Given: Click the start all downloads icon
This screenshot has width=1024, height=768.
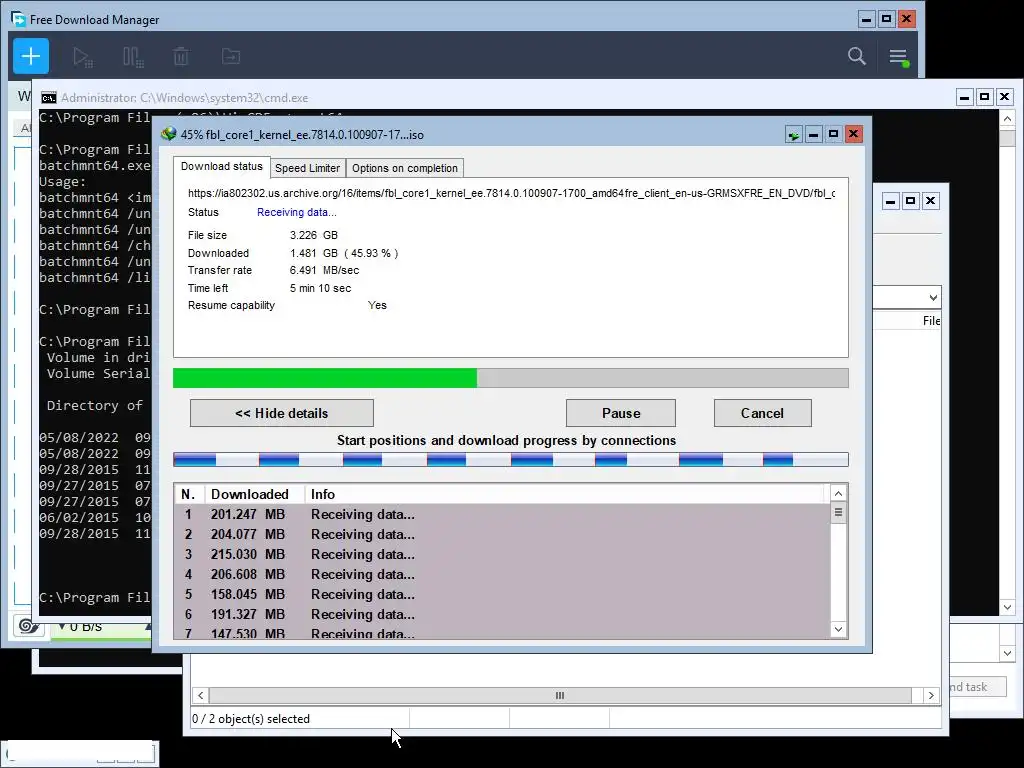Looking at the screenshot, I should coord(83,57).
